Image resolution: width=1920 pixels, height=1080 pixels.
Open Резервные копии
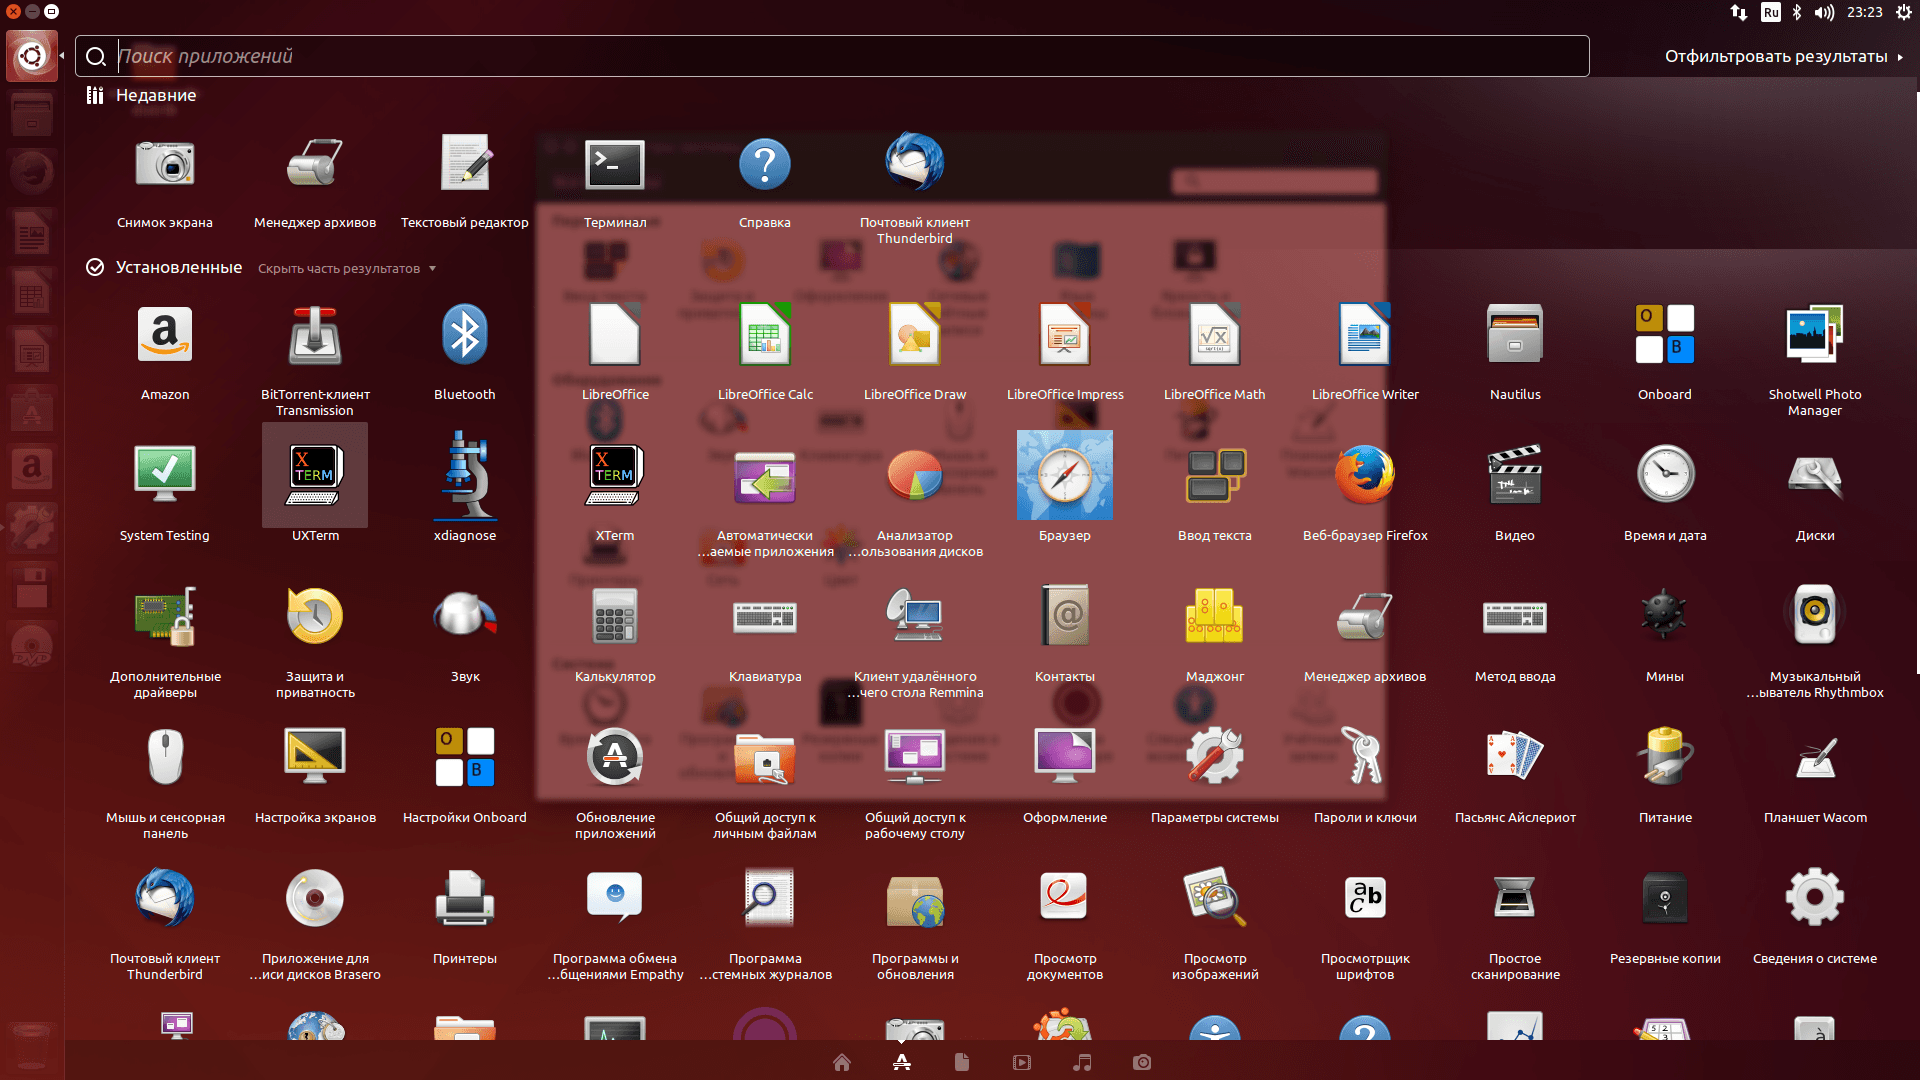[1665, 899]
